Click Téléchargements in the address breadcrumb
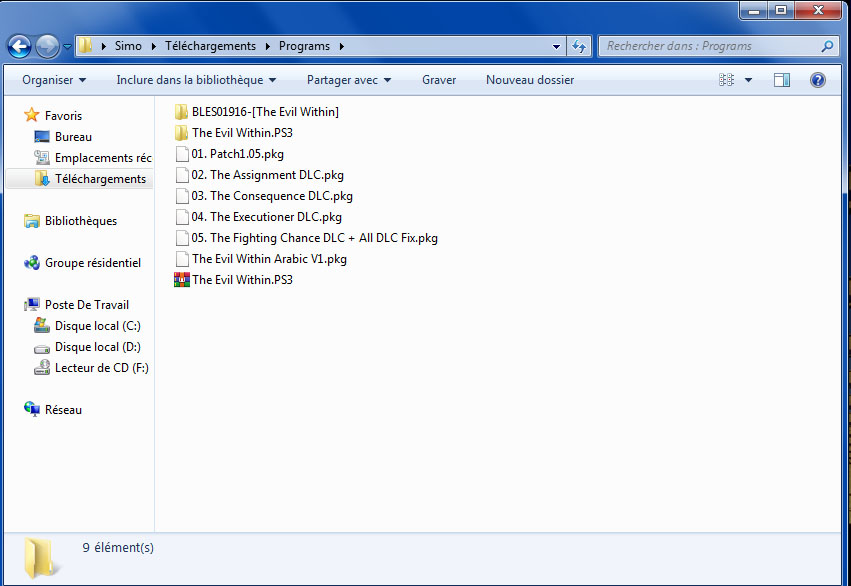The image size is (851, 586). click(x=210, y=46)
